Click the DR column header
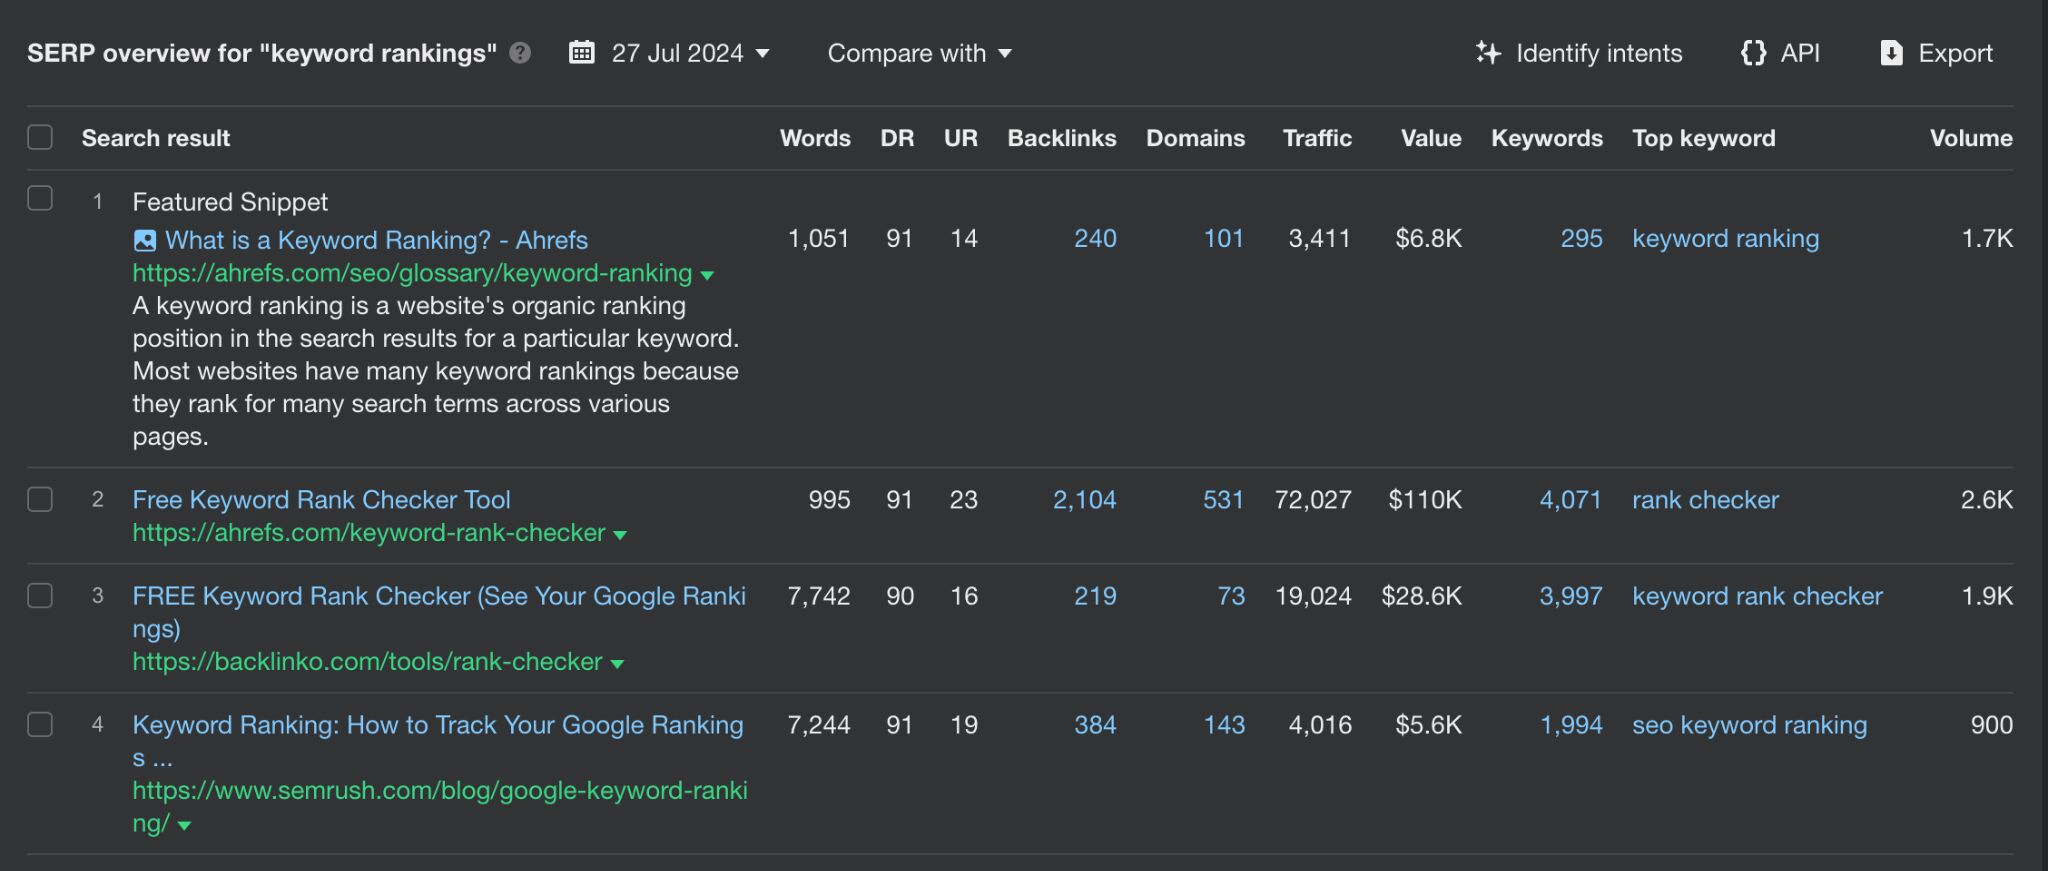The height and width of the screenshot is (871, 2048). pyautogui.click(x=897, y=138)
